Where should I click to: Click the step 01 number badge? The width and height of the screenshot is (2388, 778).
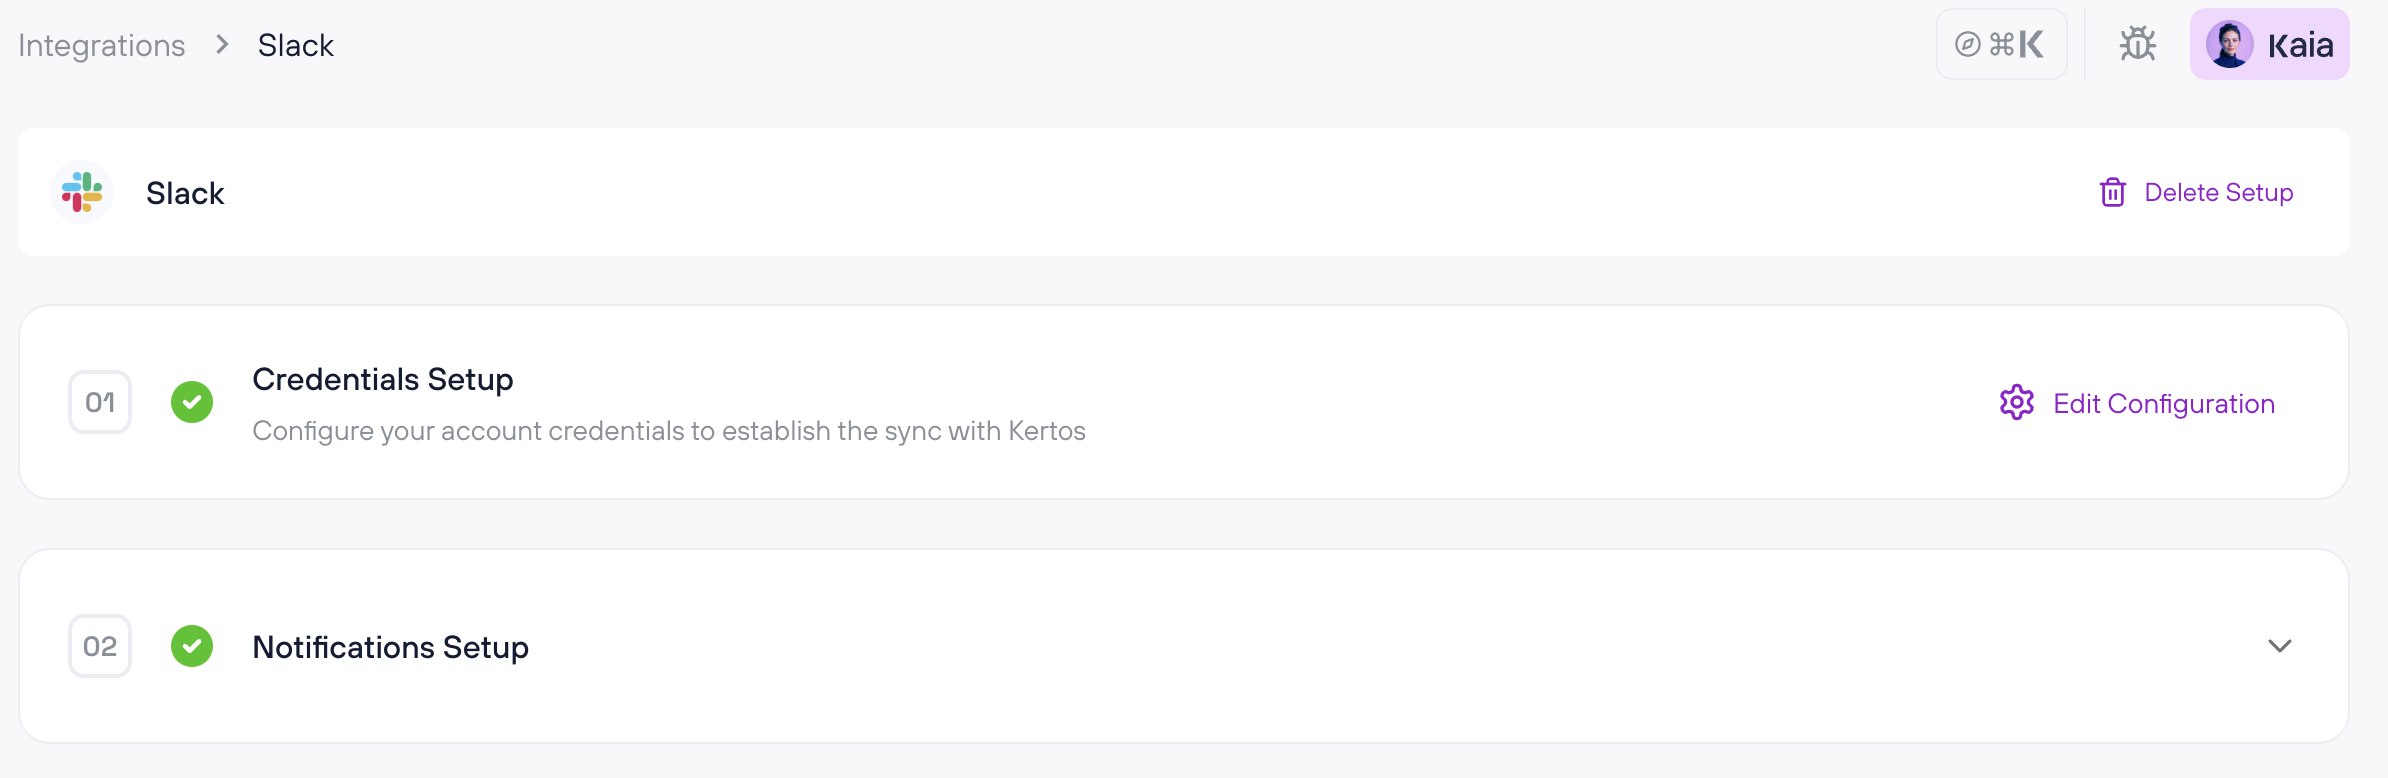100,402
